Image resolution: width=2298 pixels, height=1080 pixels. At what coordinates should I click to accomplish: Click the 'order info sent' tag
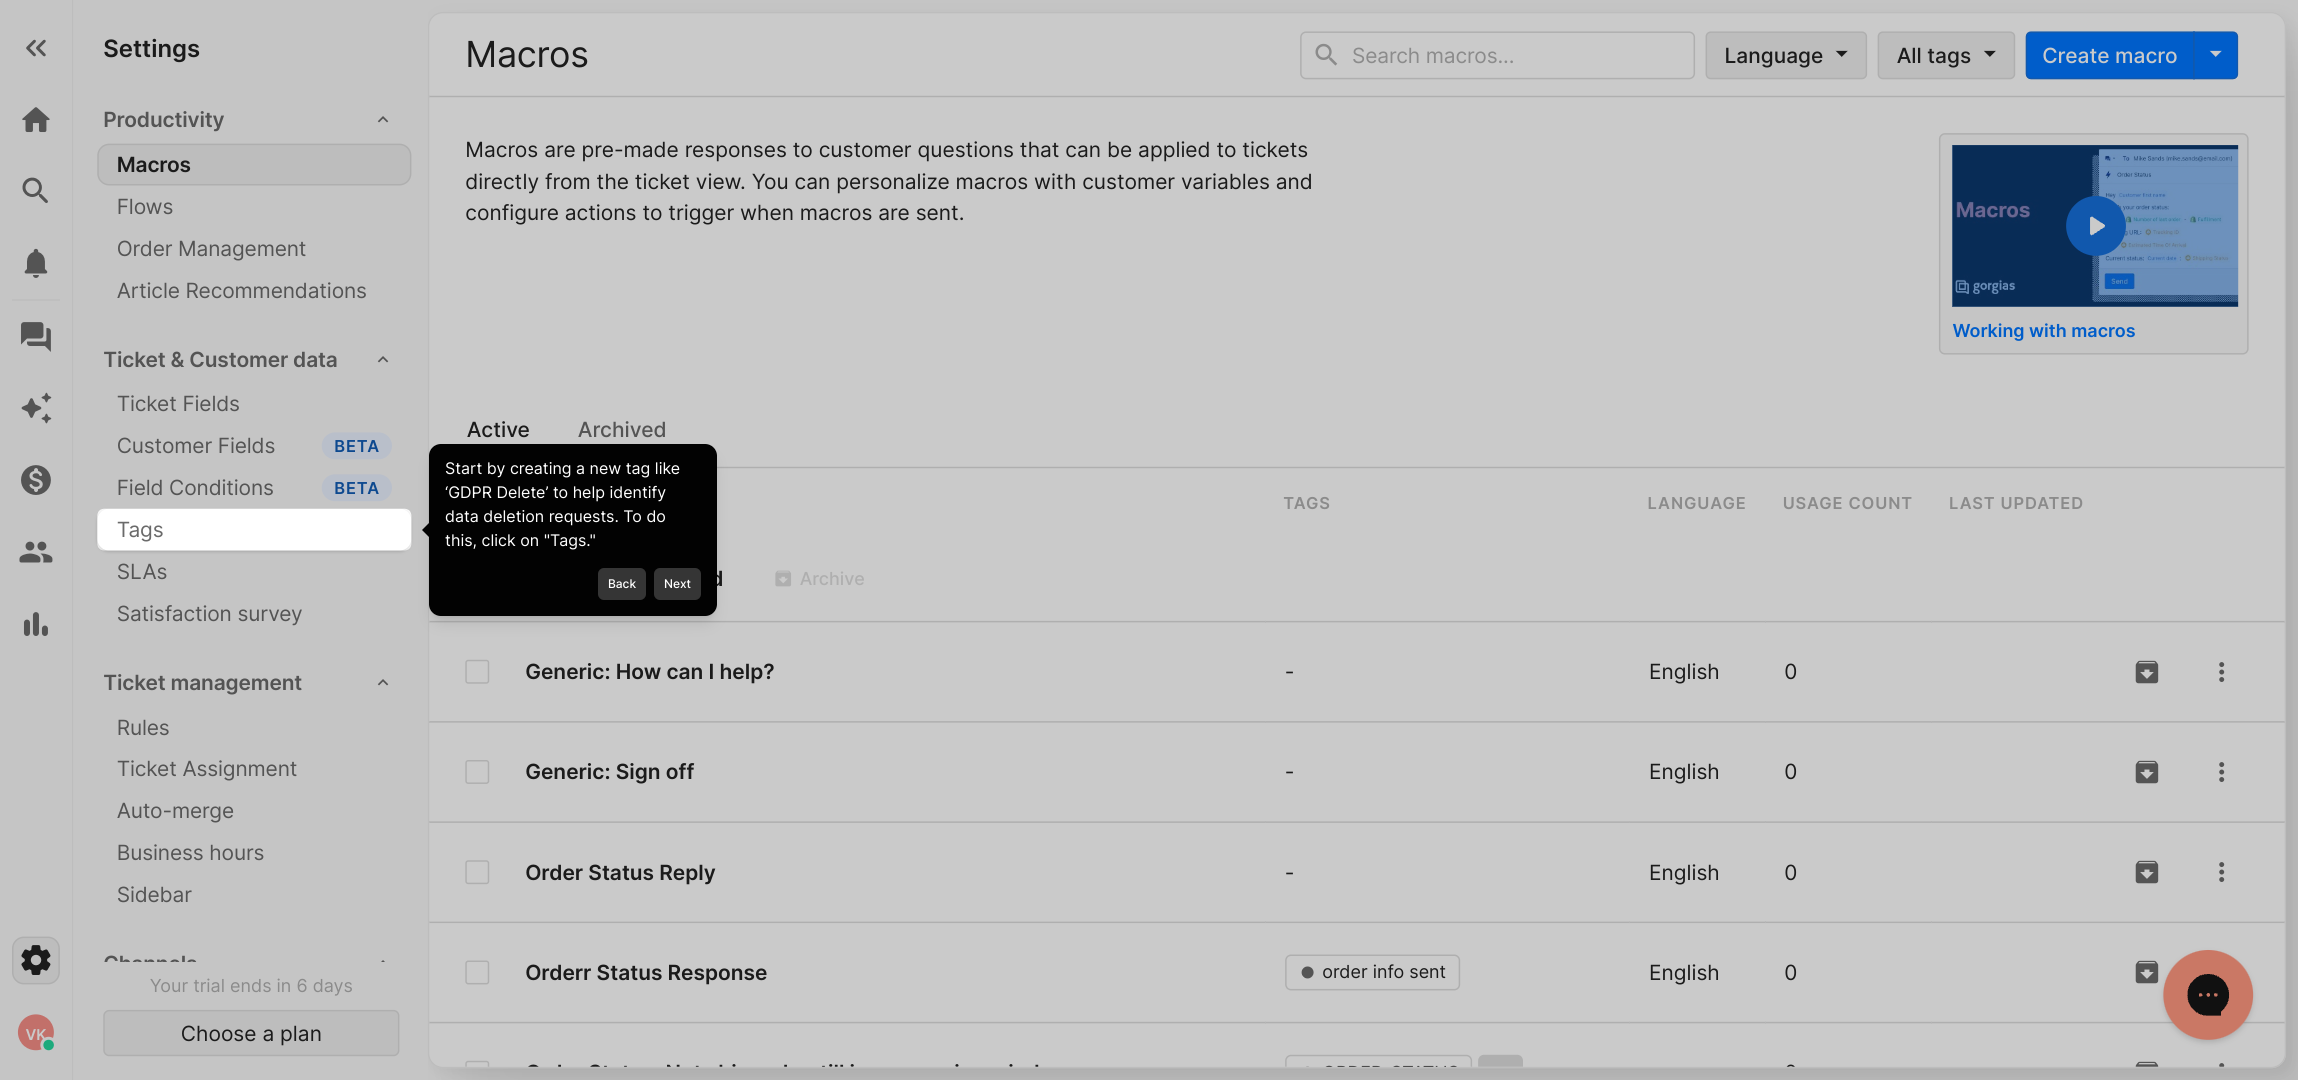click(1372, 972)
